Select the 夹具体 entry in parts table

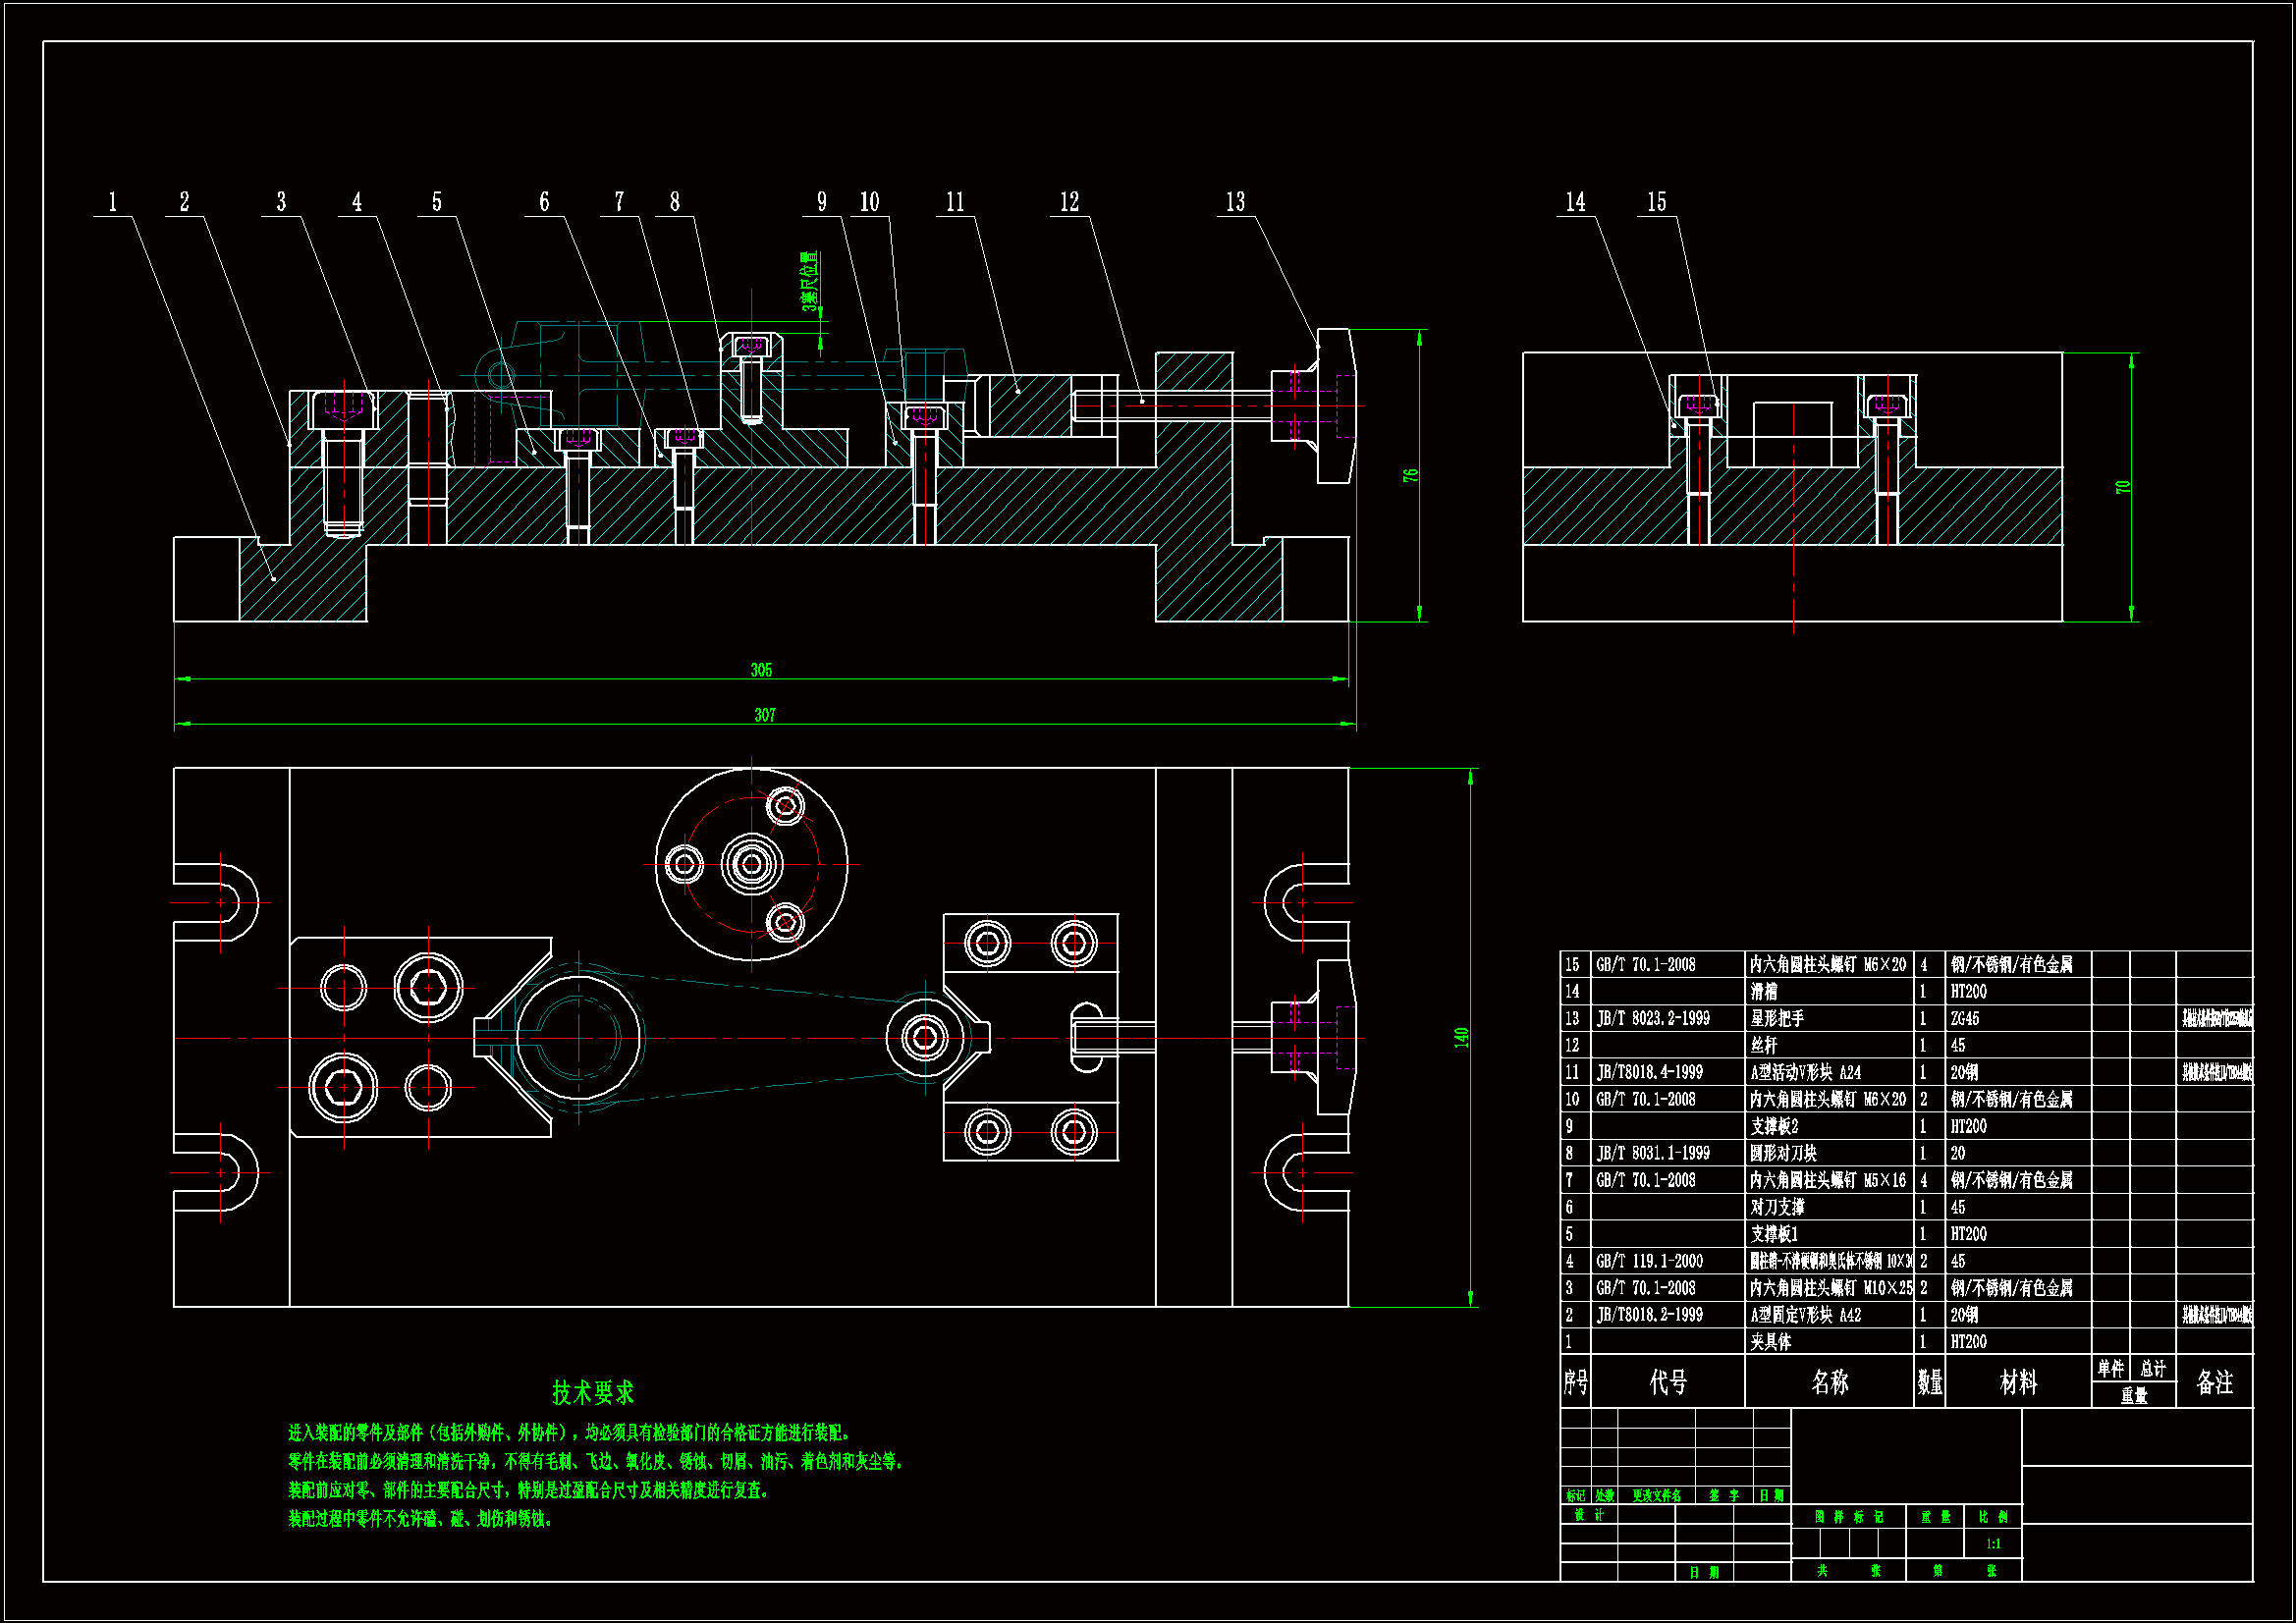pyautogui.click(x=1770, y=1342)
